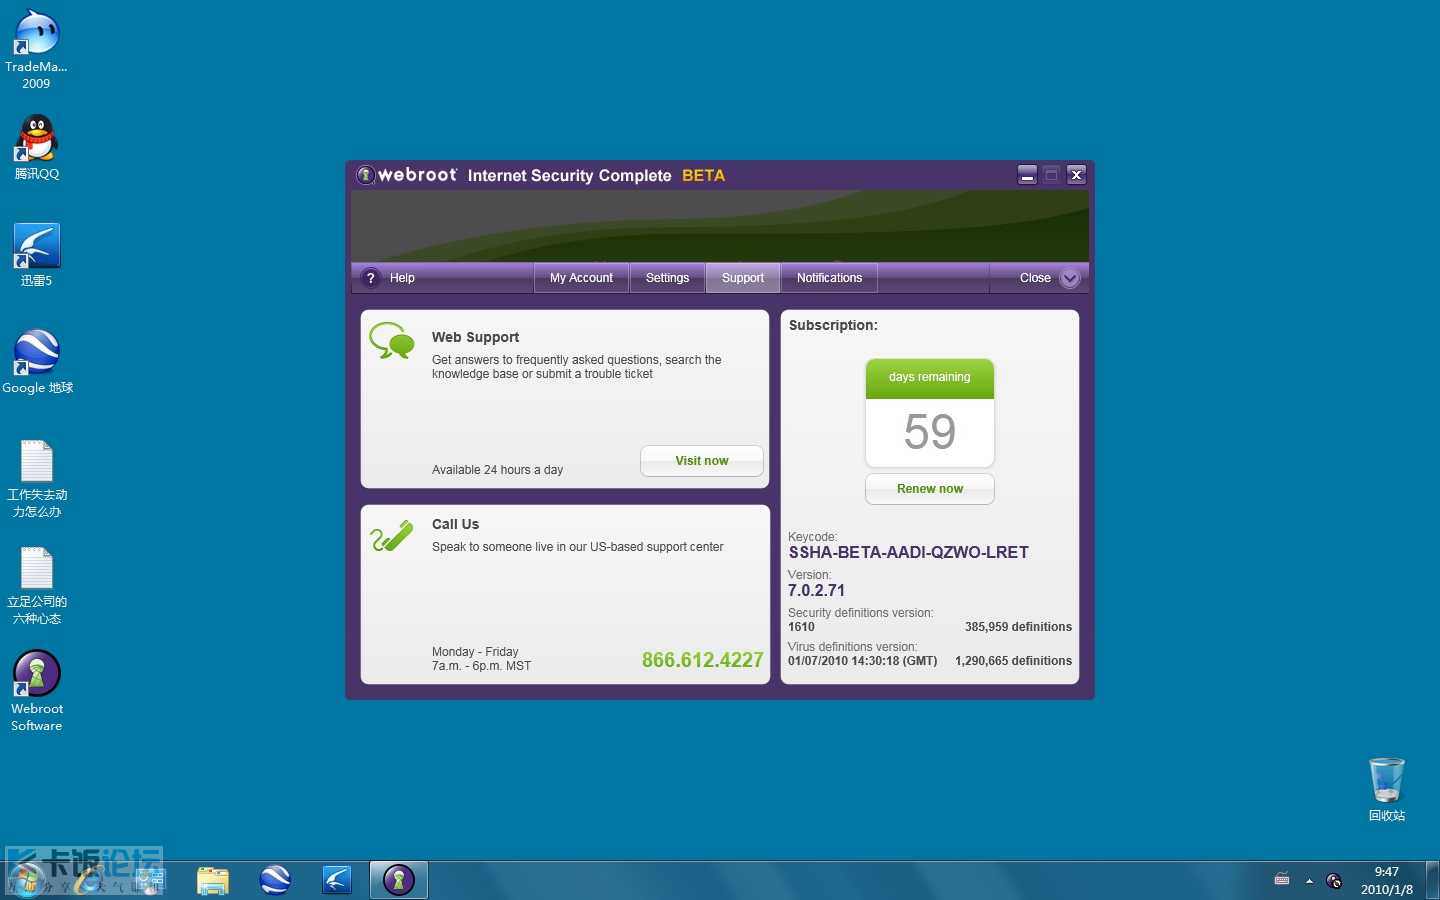Click the Webroot logo in title bar
1440x900 pixels.
point(366,175)
